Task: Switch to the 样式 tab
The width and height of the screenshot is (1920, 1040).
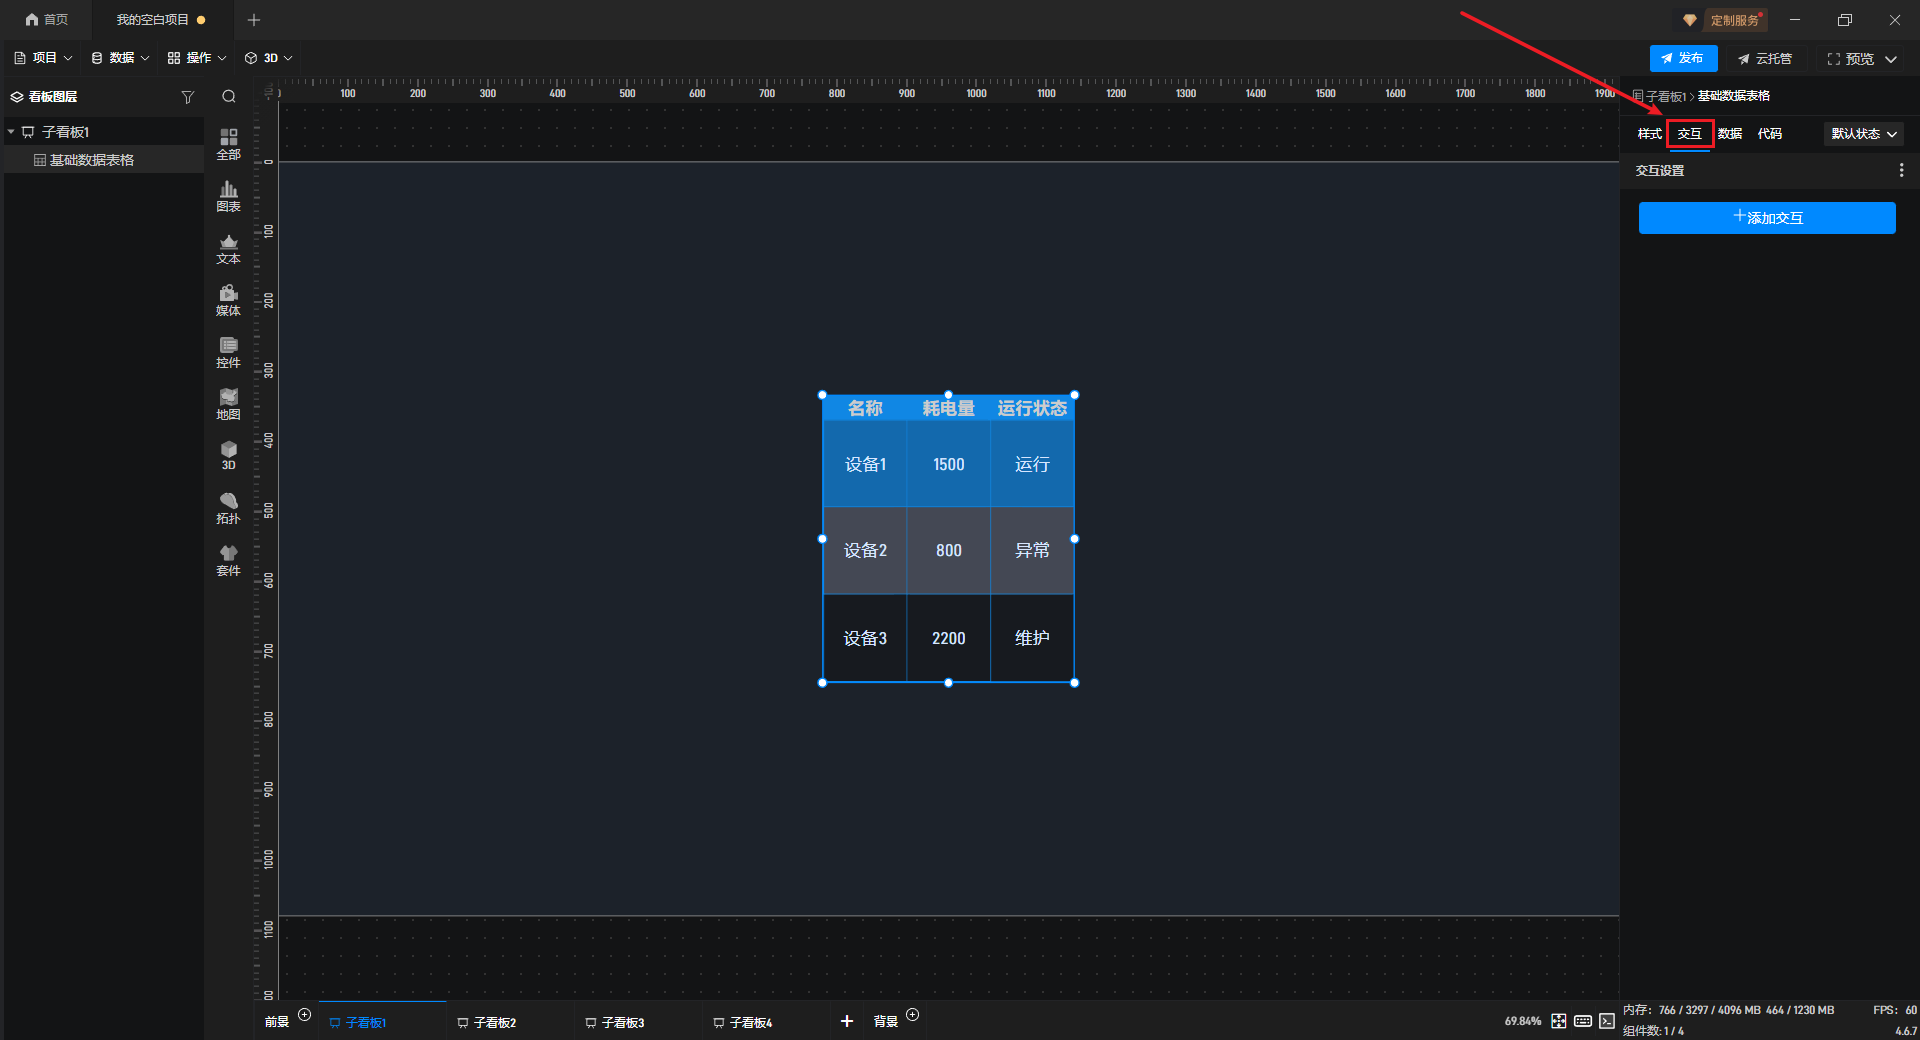Action: [x=1649, y=134]
